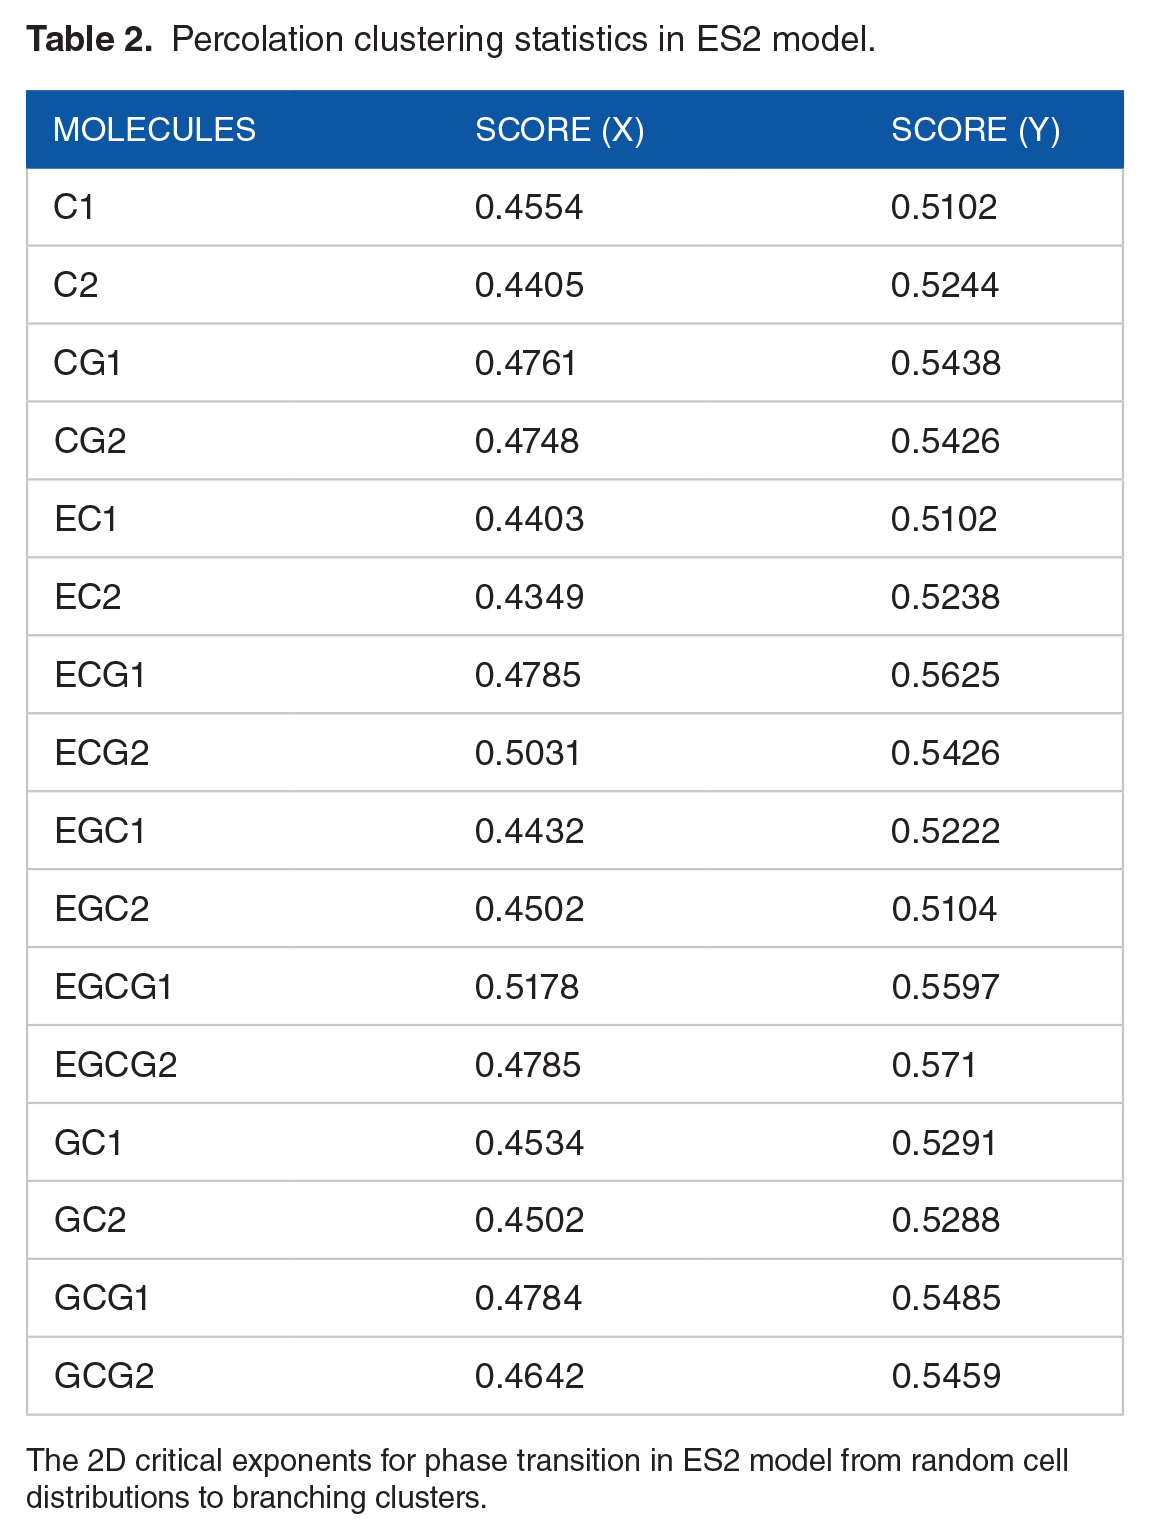Select the C1 molecule cell
1150x1539 pixels.
point(74,207)
